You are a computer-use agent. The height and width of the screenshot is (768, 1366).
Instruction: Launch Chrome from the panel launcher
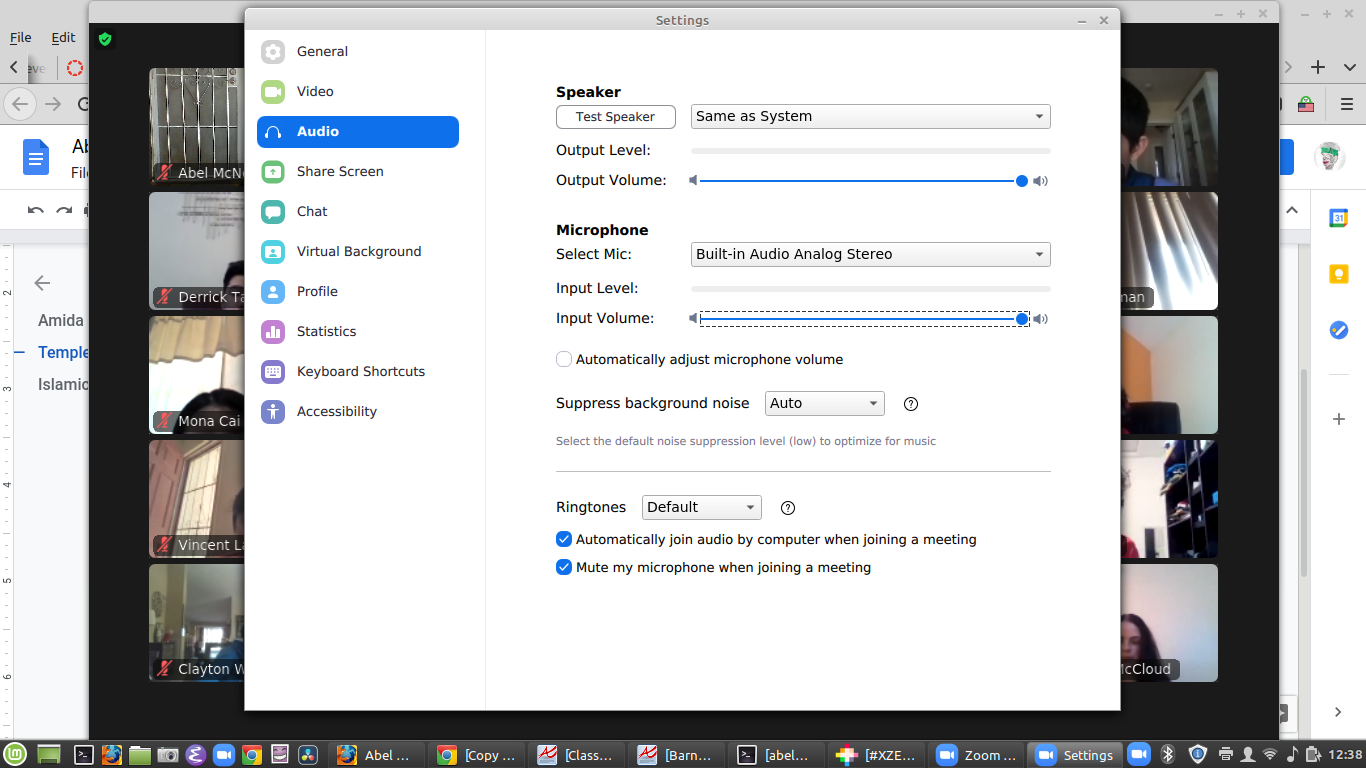click(x=252, y=755)
